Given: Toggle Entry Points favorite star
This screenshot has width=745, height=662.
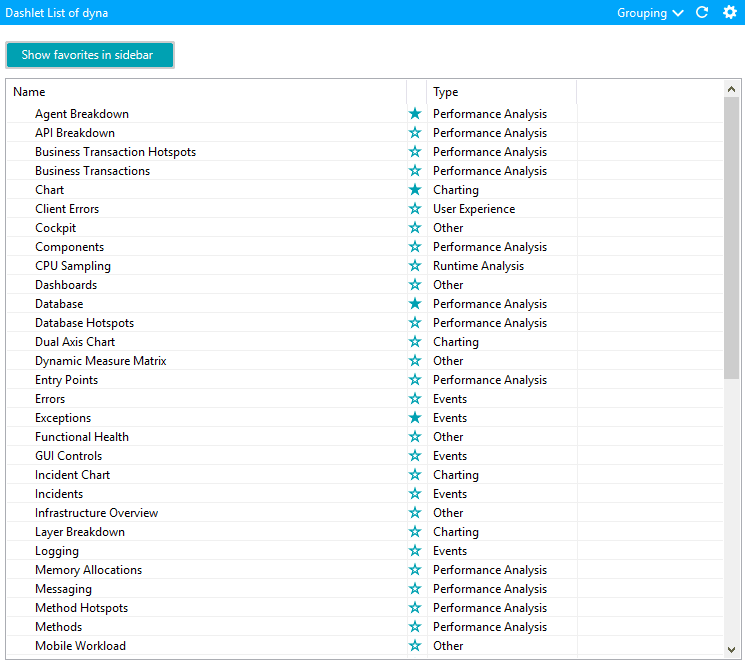Looking at the screenshot, I should [x=415, y=380].
